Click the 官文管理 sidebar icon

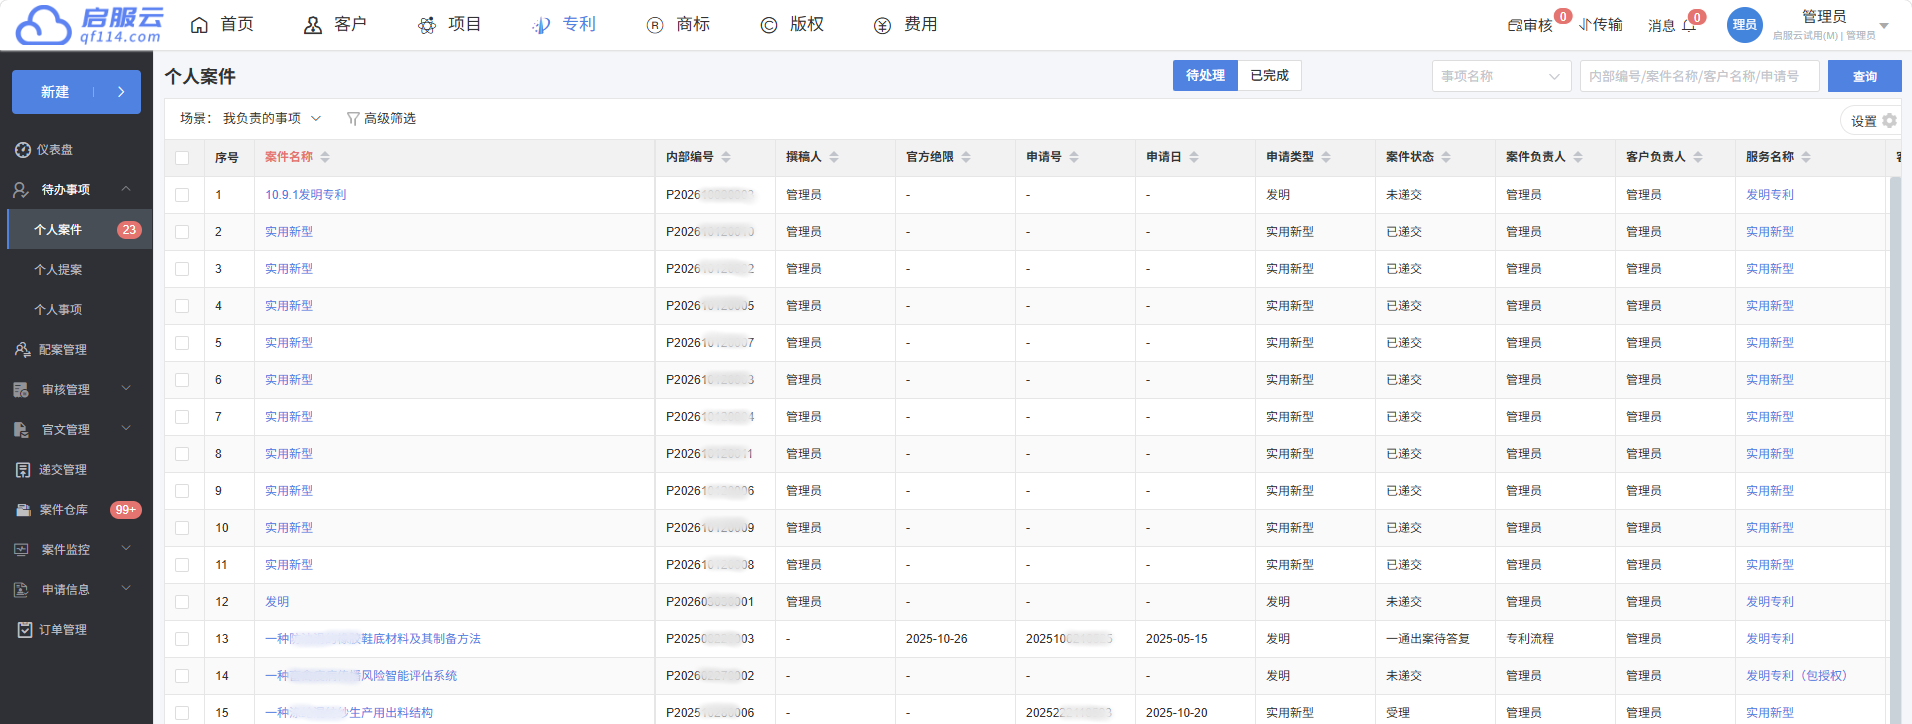click(21, 430)
